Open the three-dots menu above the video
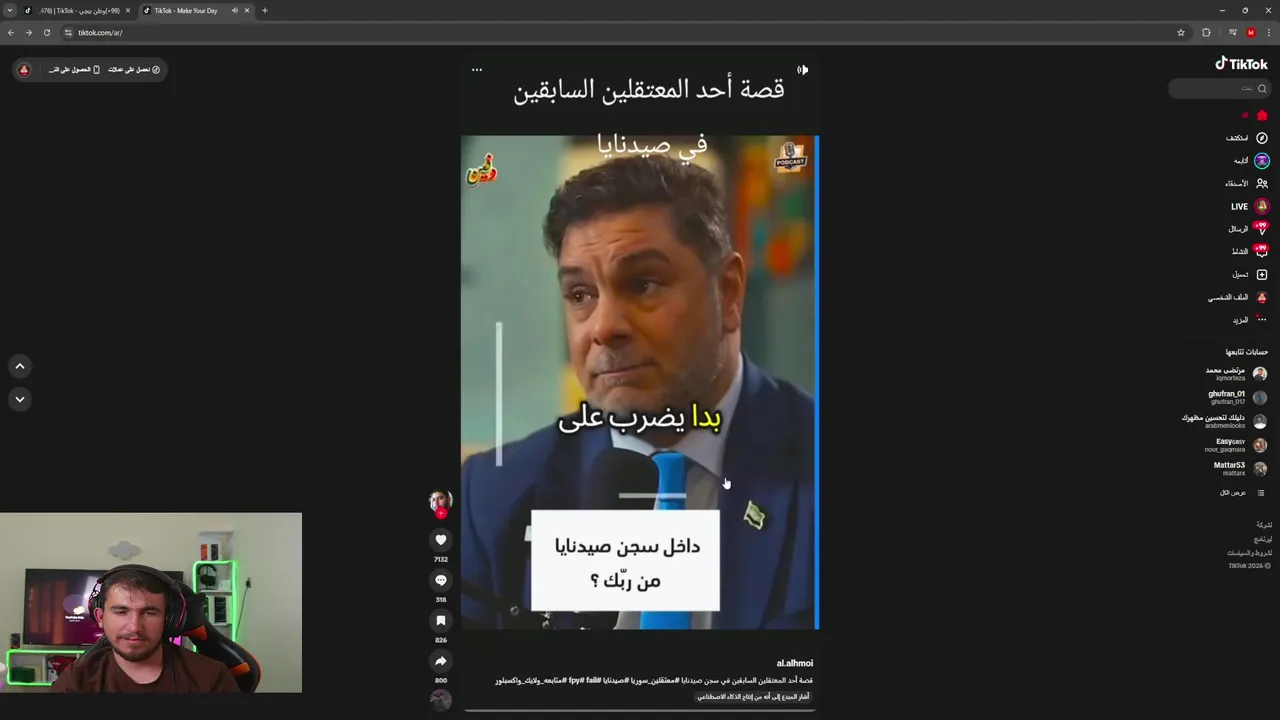The height and width of the screenshot is (720, 1280). coord(477,70)
